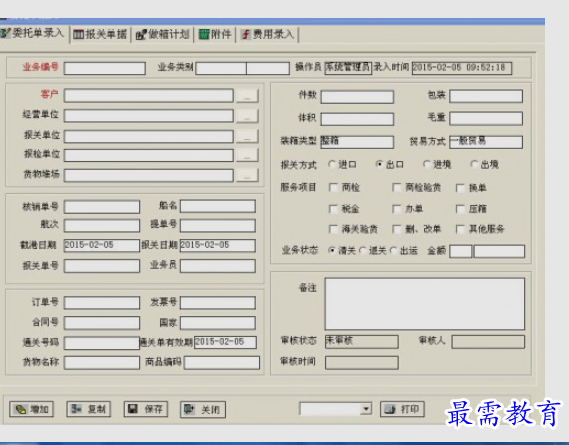The width and height of the screenshot is (569, 445).
Task: Click the 船名 input field
Action: click(x=218, y=206)
